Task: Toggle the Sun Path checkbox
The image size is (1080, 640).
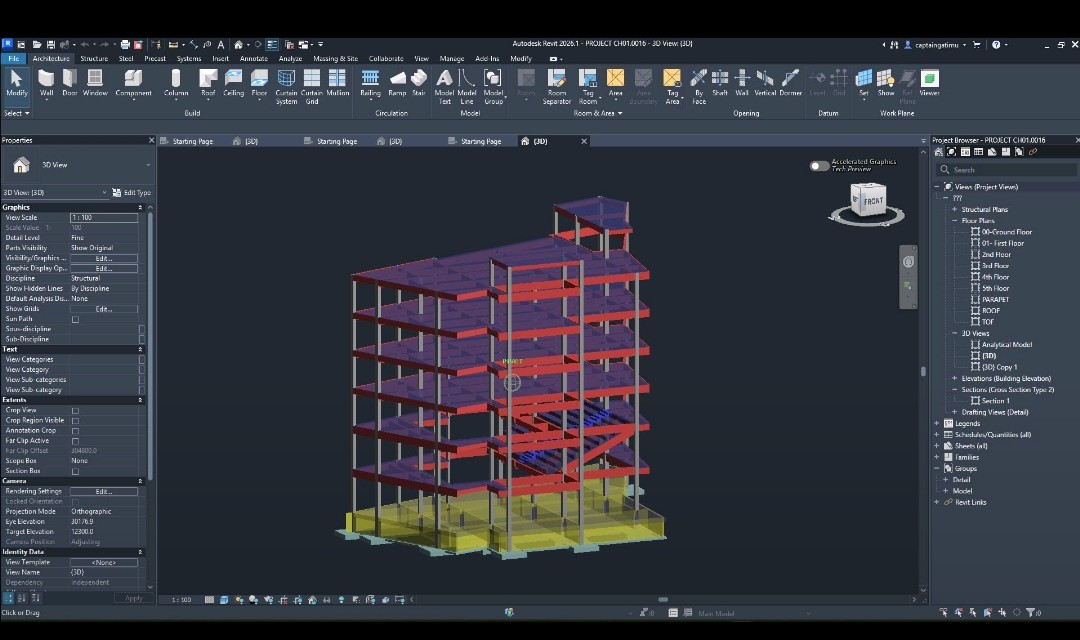Action: [75, 319]
